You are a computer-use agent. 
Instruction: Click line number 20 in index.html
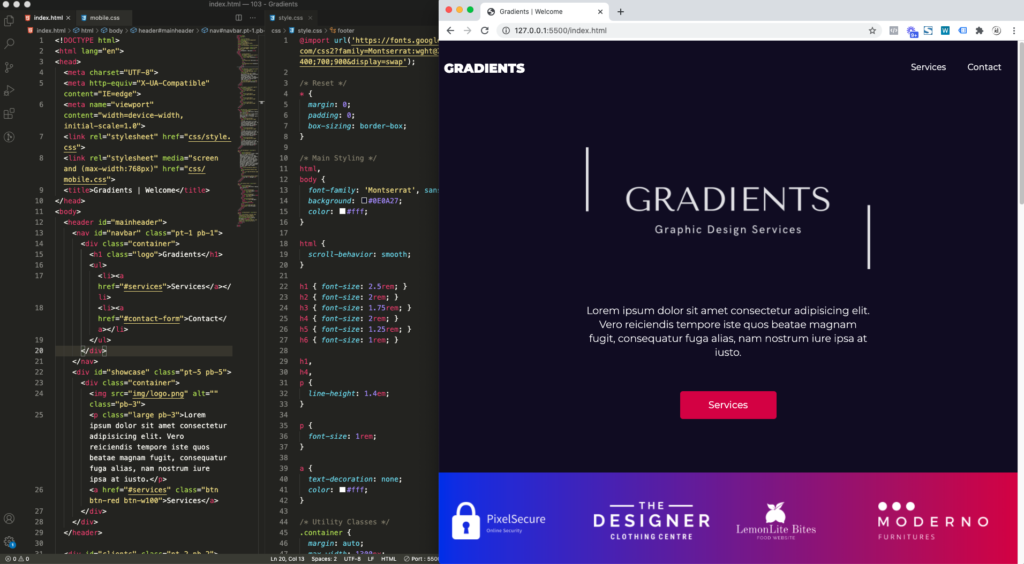(x=39, y=351)
